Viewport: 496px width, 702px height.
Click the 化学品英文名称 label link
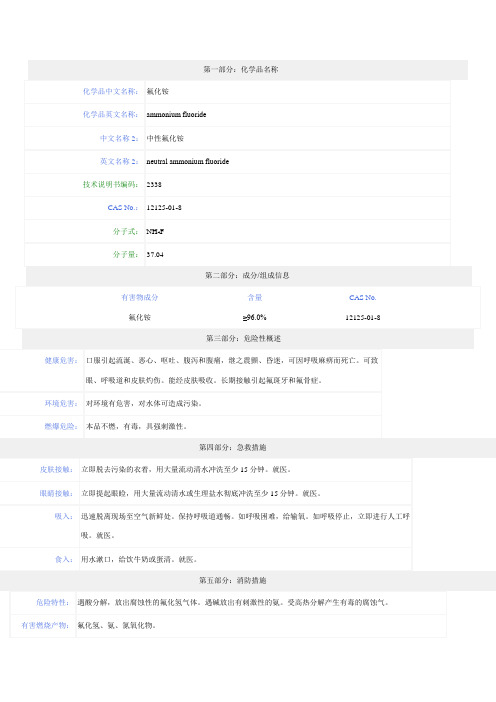coord(110,114)
